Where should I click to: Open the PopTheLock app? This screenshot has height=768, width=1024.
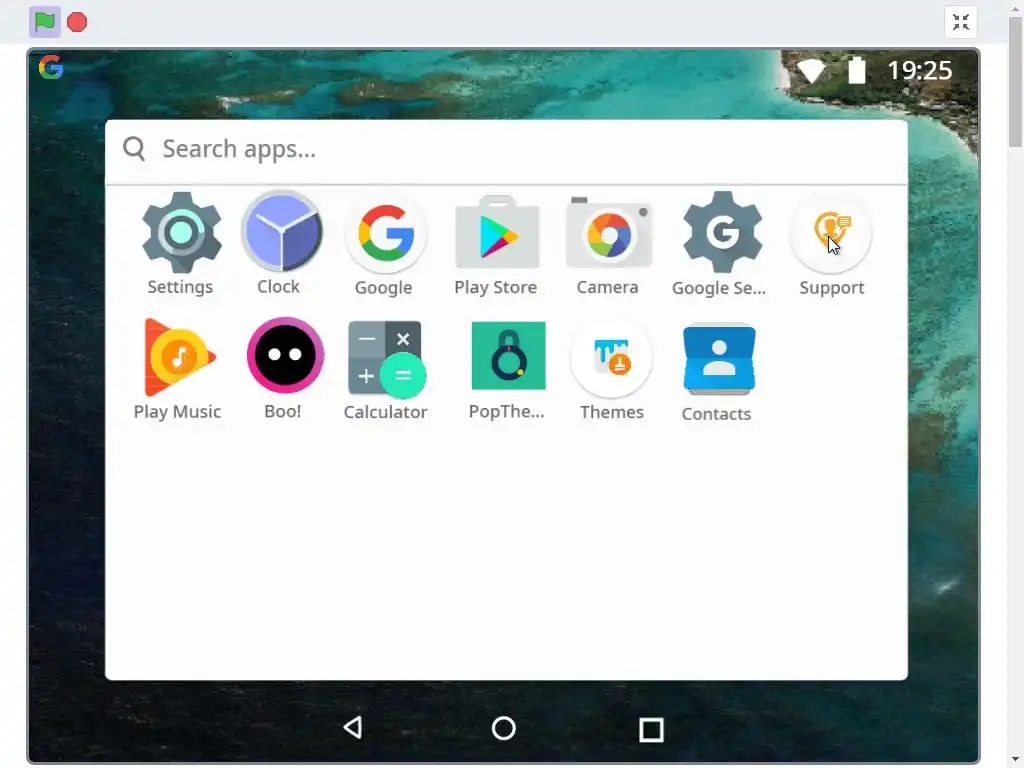click(x=508, y=356)
